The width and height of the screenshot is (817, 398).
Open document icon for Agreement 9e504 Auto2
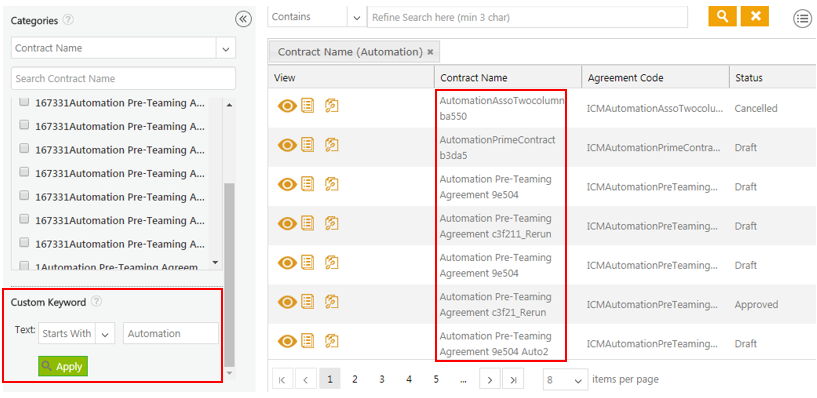[308, 341]
